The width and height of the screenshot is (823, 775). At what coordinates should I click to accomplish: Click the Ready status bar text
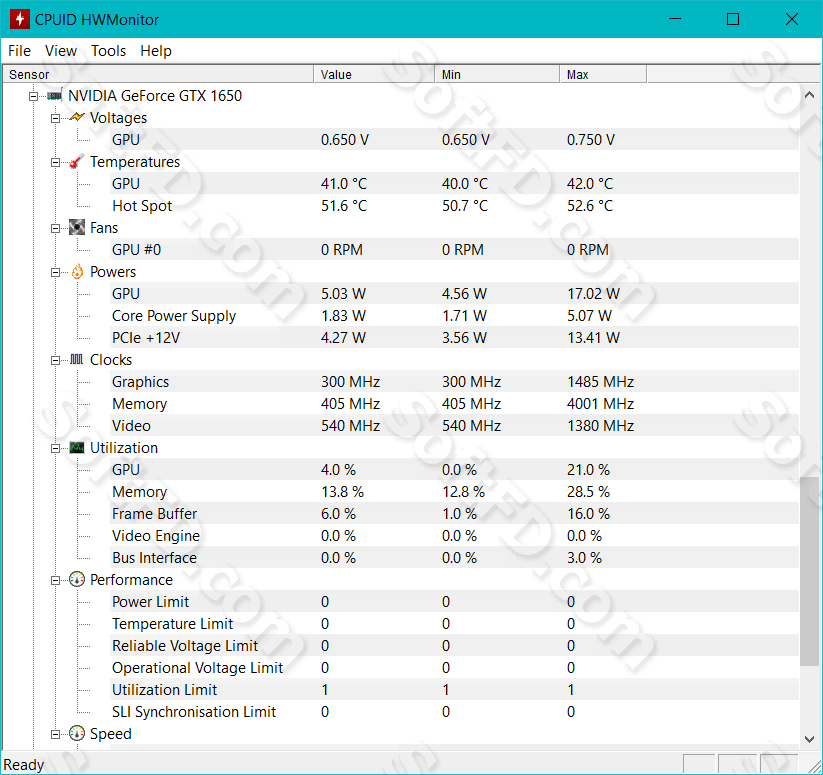(x=24, y=765)
